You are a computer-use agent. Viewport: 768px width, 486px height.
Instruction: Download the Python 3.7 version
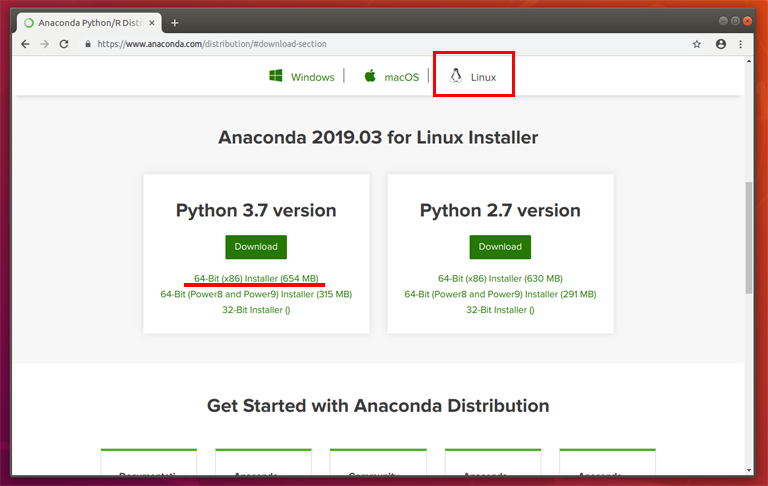[x=256, y=247]
